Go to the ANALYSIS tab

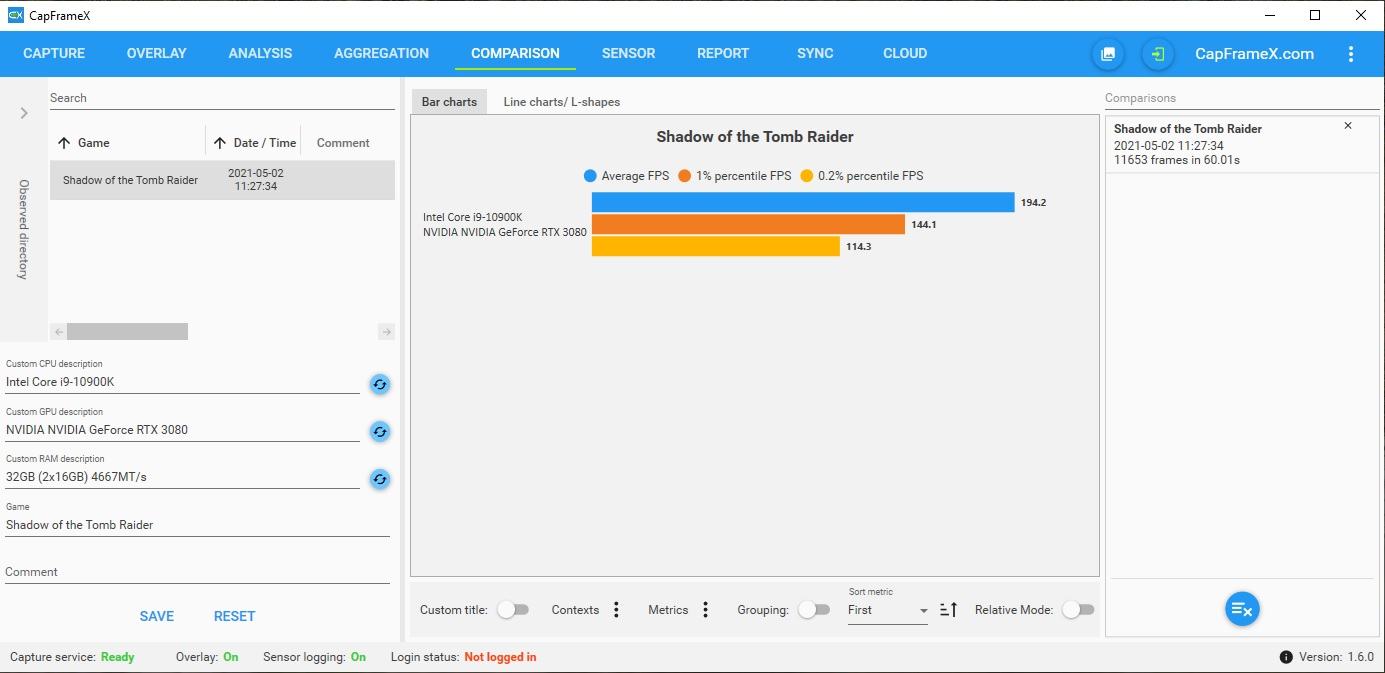pos(260,54)
